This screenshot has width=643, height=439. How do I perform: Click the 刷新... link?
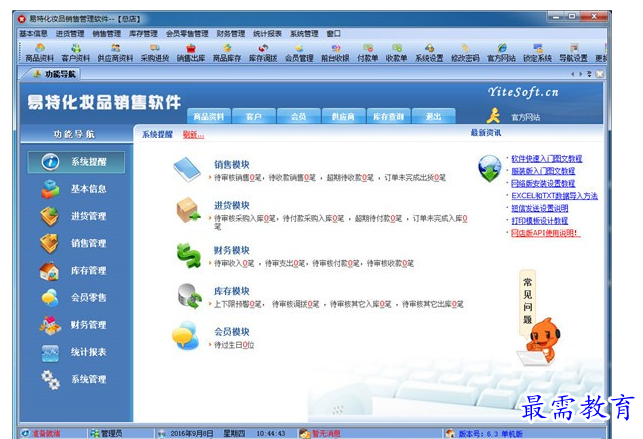coord(193,134)
